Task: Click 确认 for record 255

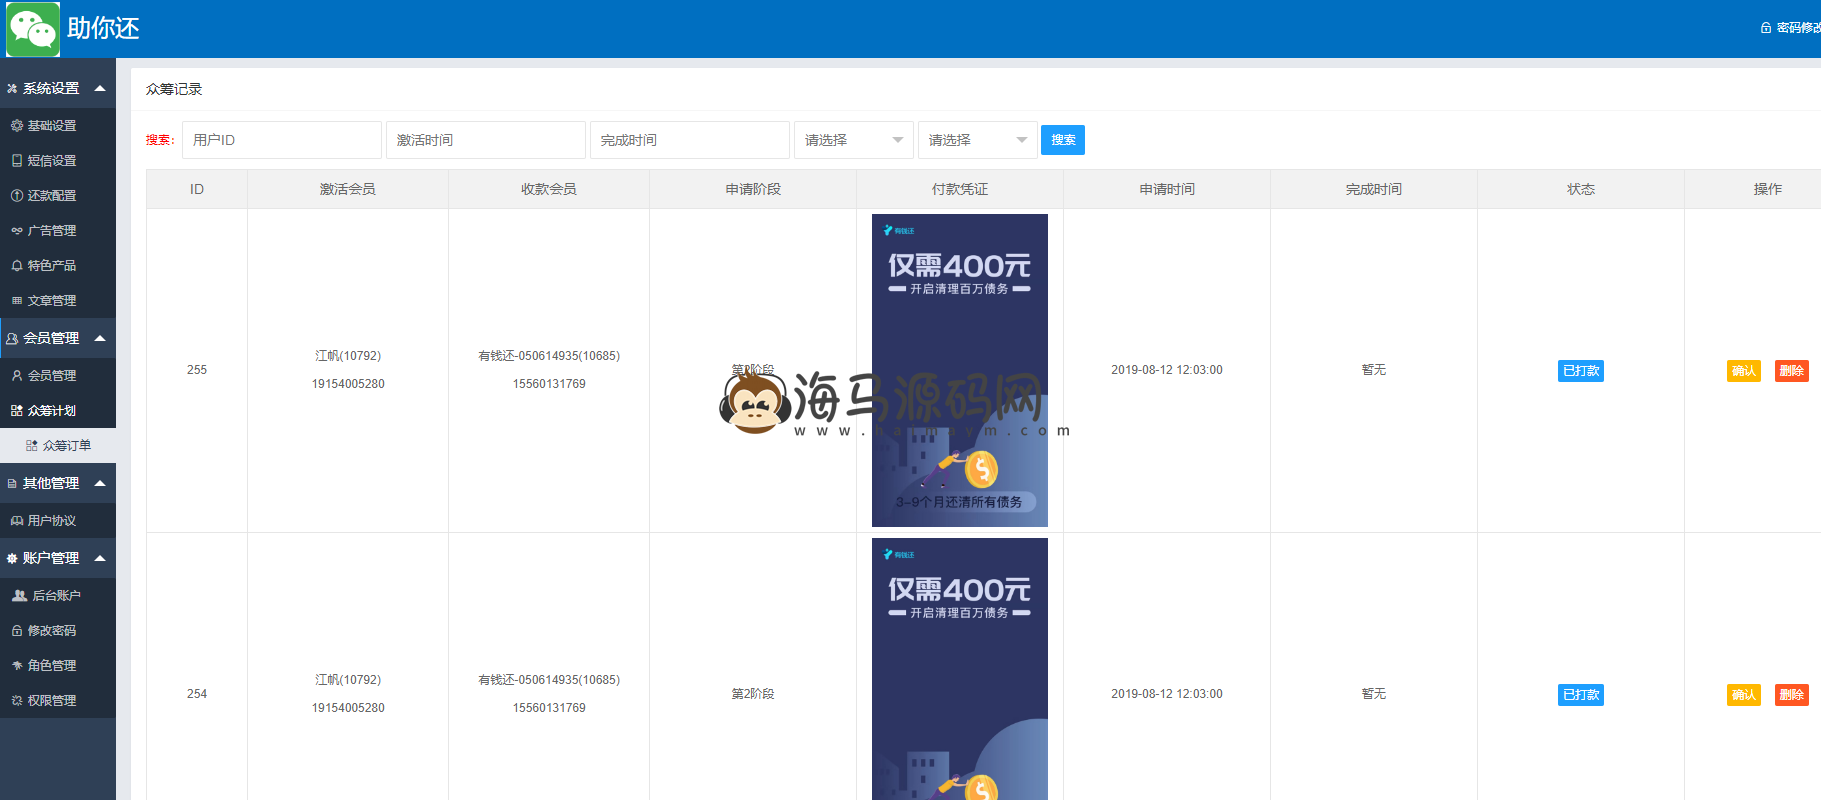Action: pyautogui.click(x=1743, y=371)
